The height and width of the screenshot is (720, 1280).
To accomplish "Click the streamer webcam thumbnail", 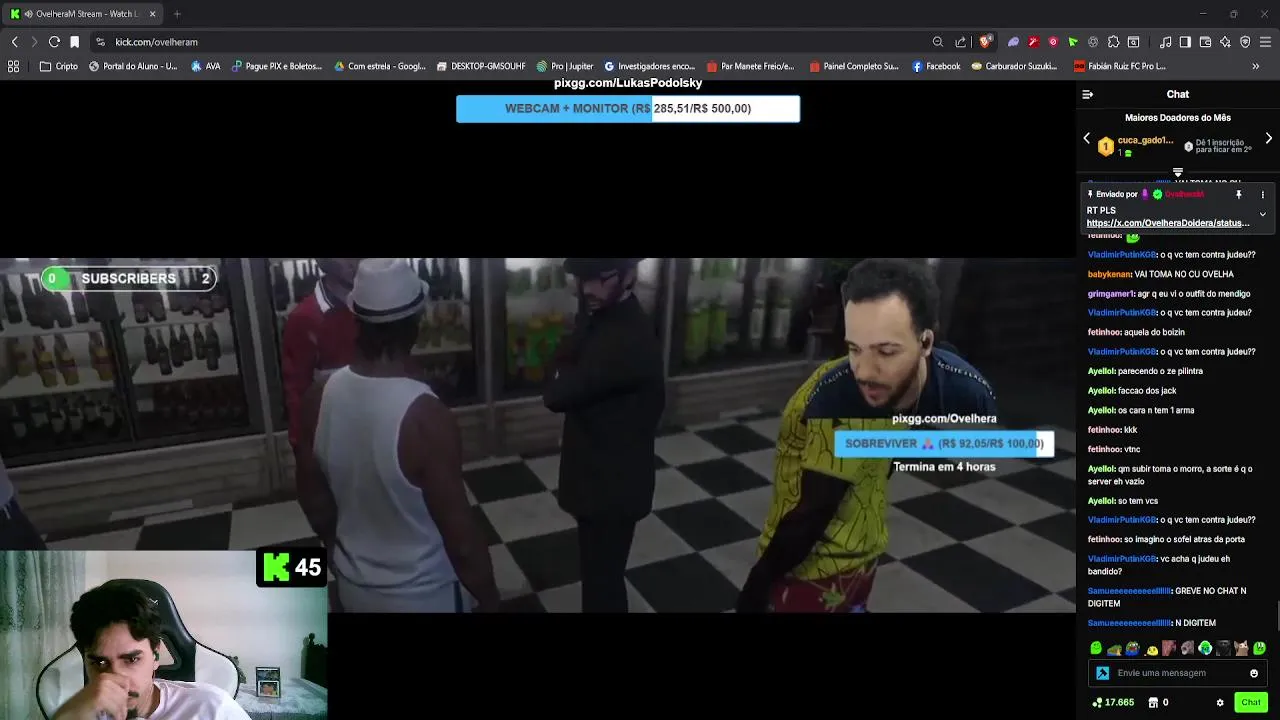I will coord(164,634).
